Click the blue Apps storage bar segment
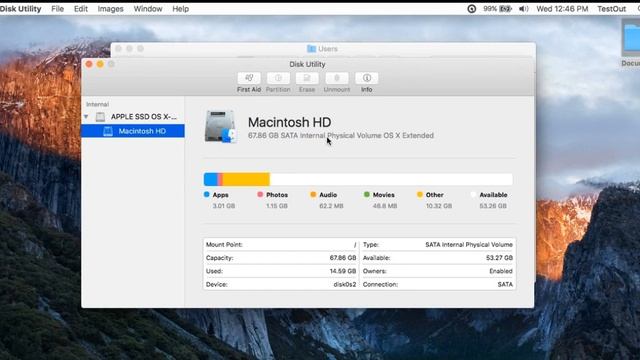 [x=211, y=179]
